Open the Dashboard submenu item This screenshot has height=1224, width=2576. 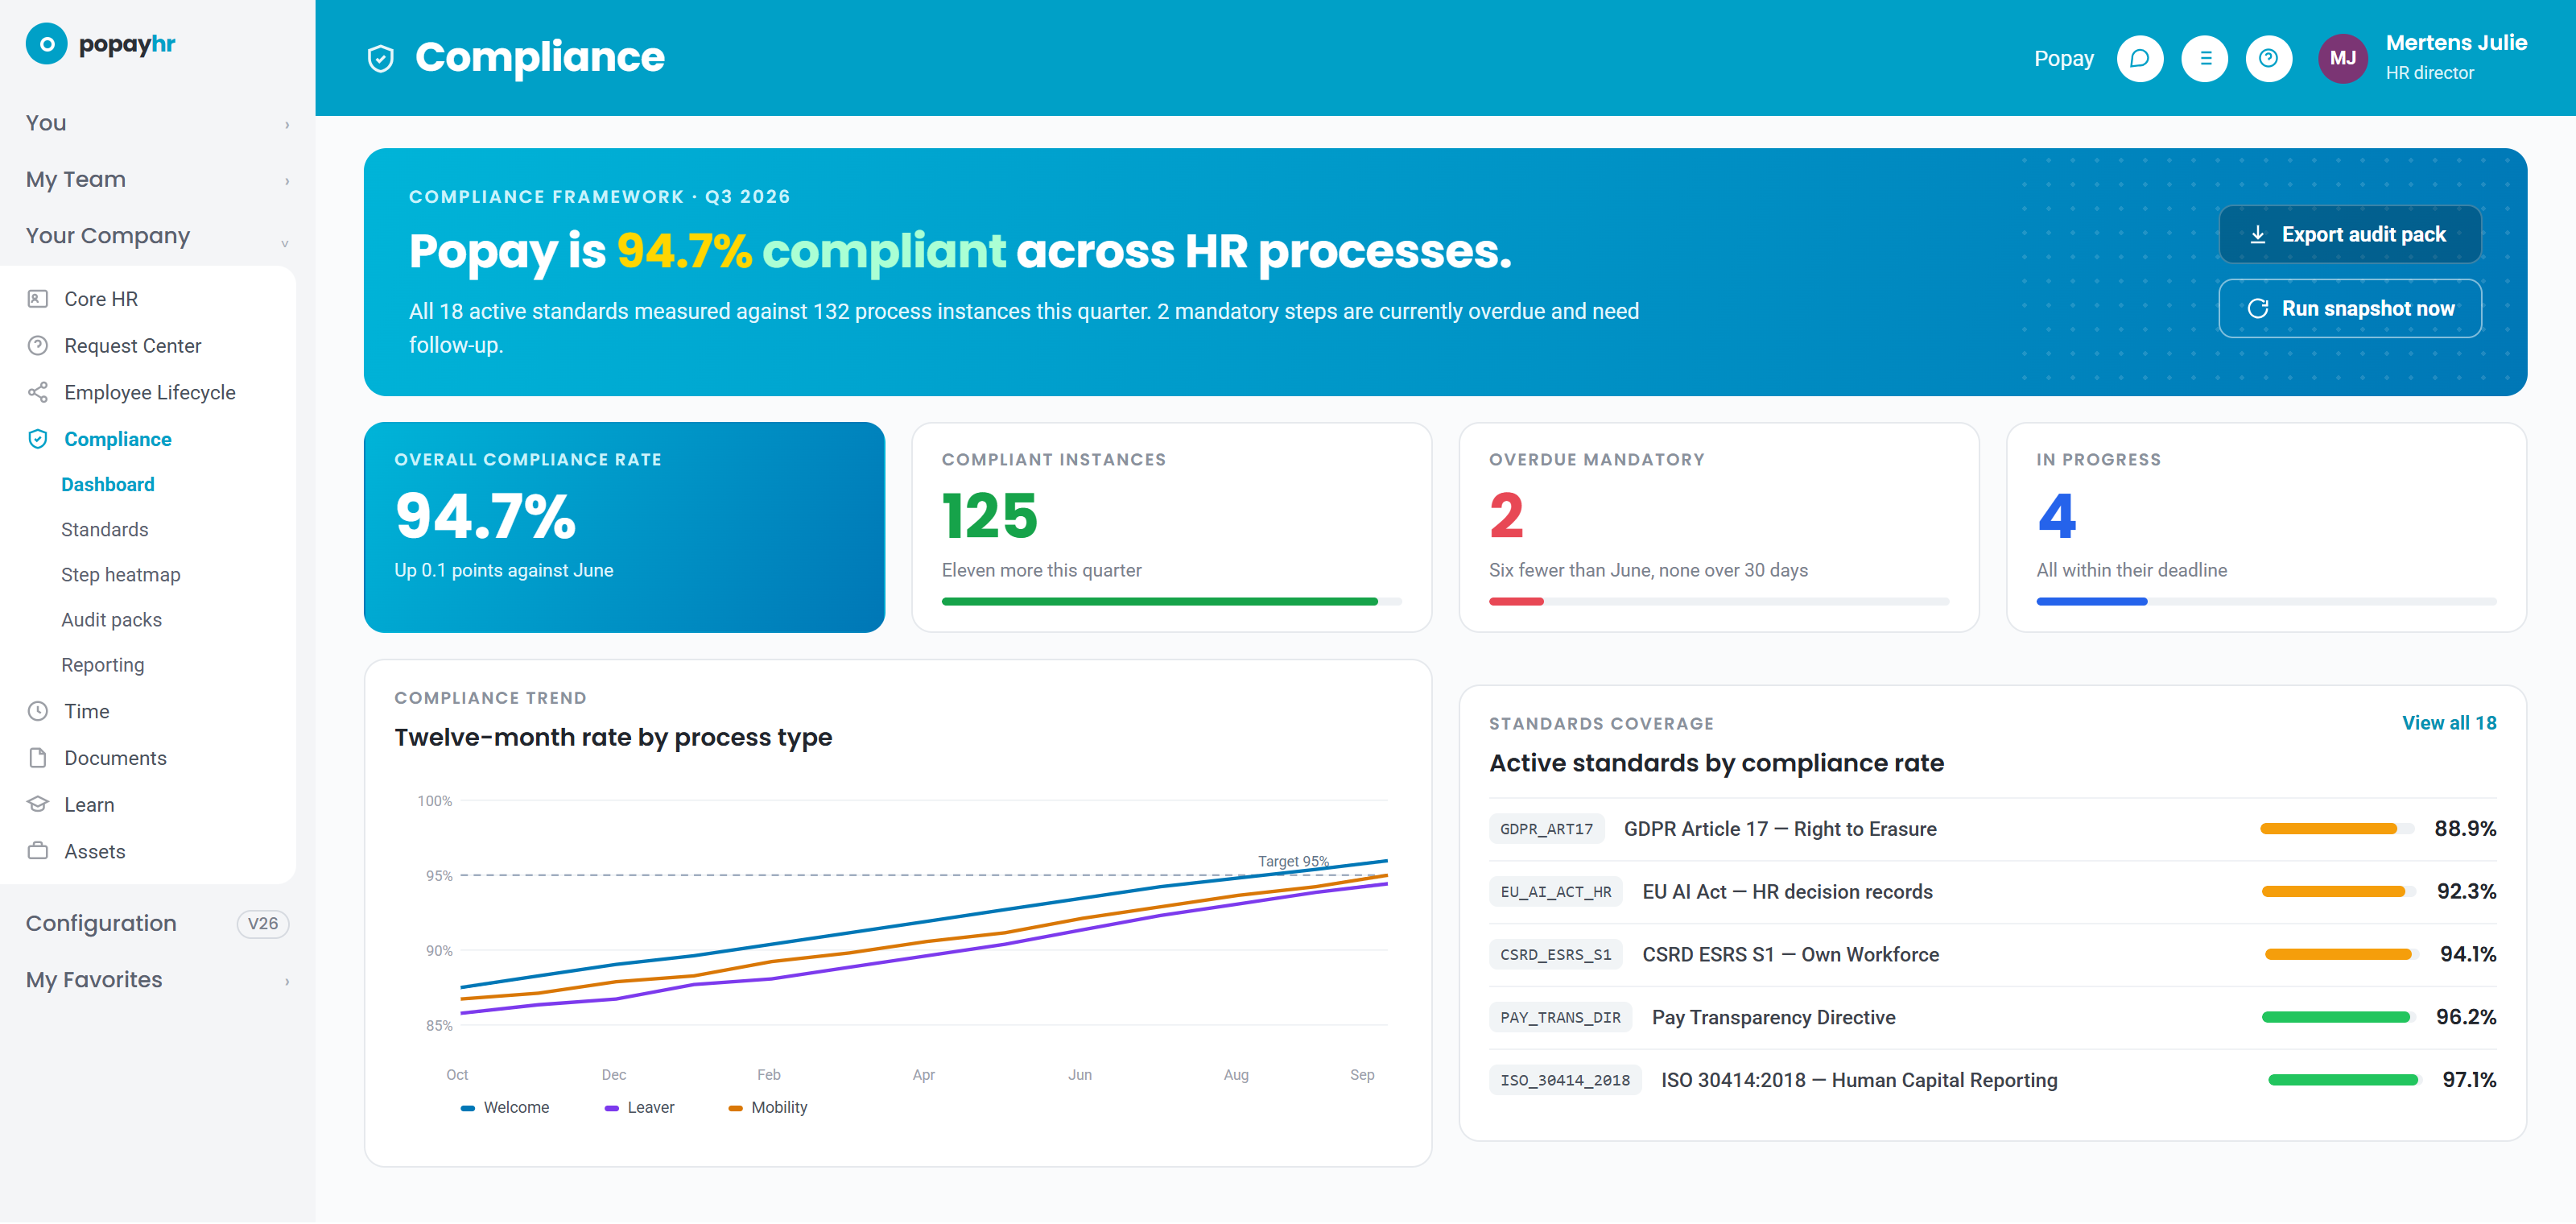(x=108, y=484)
